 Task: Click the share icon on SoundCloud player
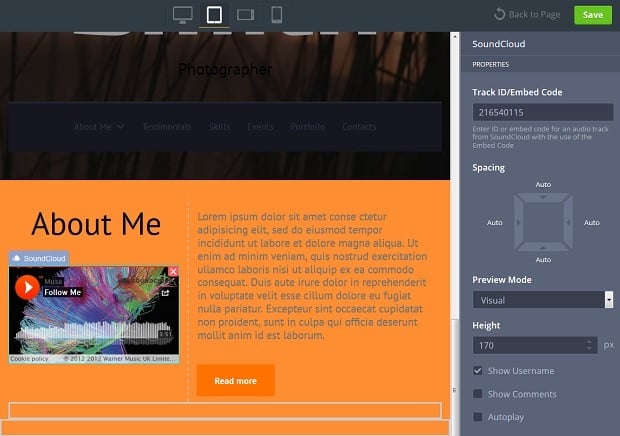coord(165,292)
